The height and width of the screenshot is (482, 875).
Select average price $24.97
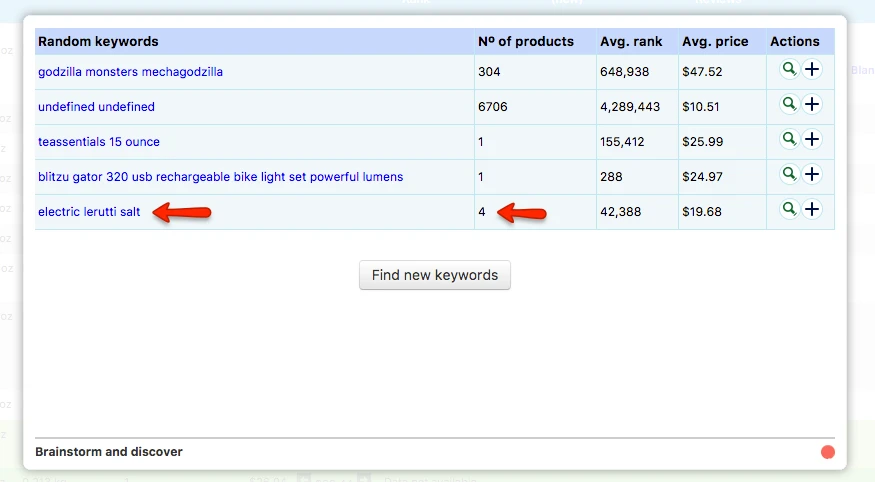coord(702,177)
